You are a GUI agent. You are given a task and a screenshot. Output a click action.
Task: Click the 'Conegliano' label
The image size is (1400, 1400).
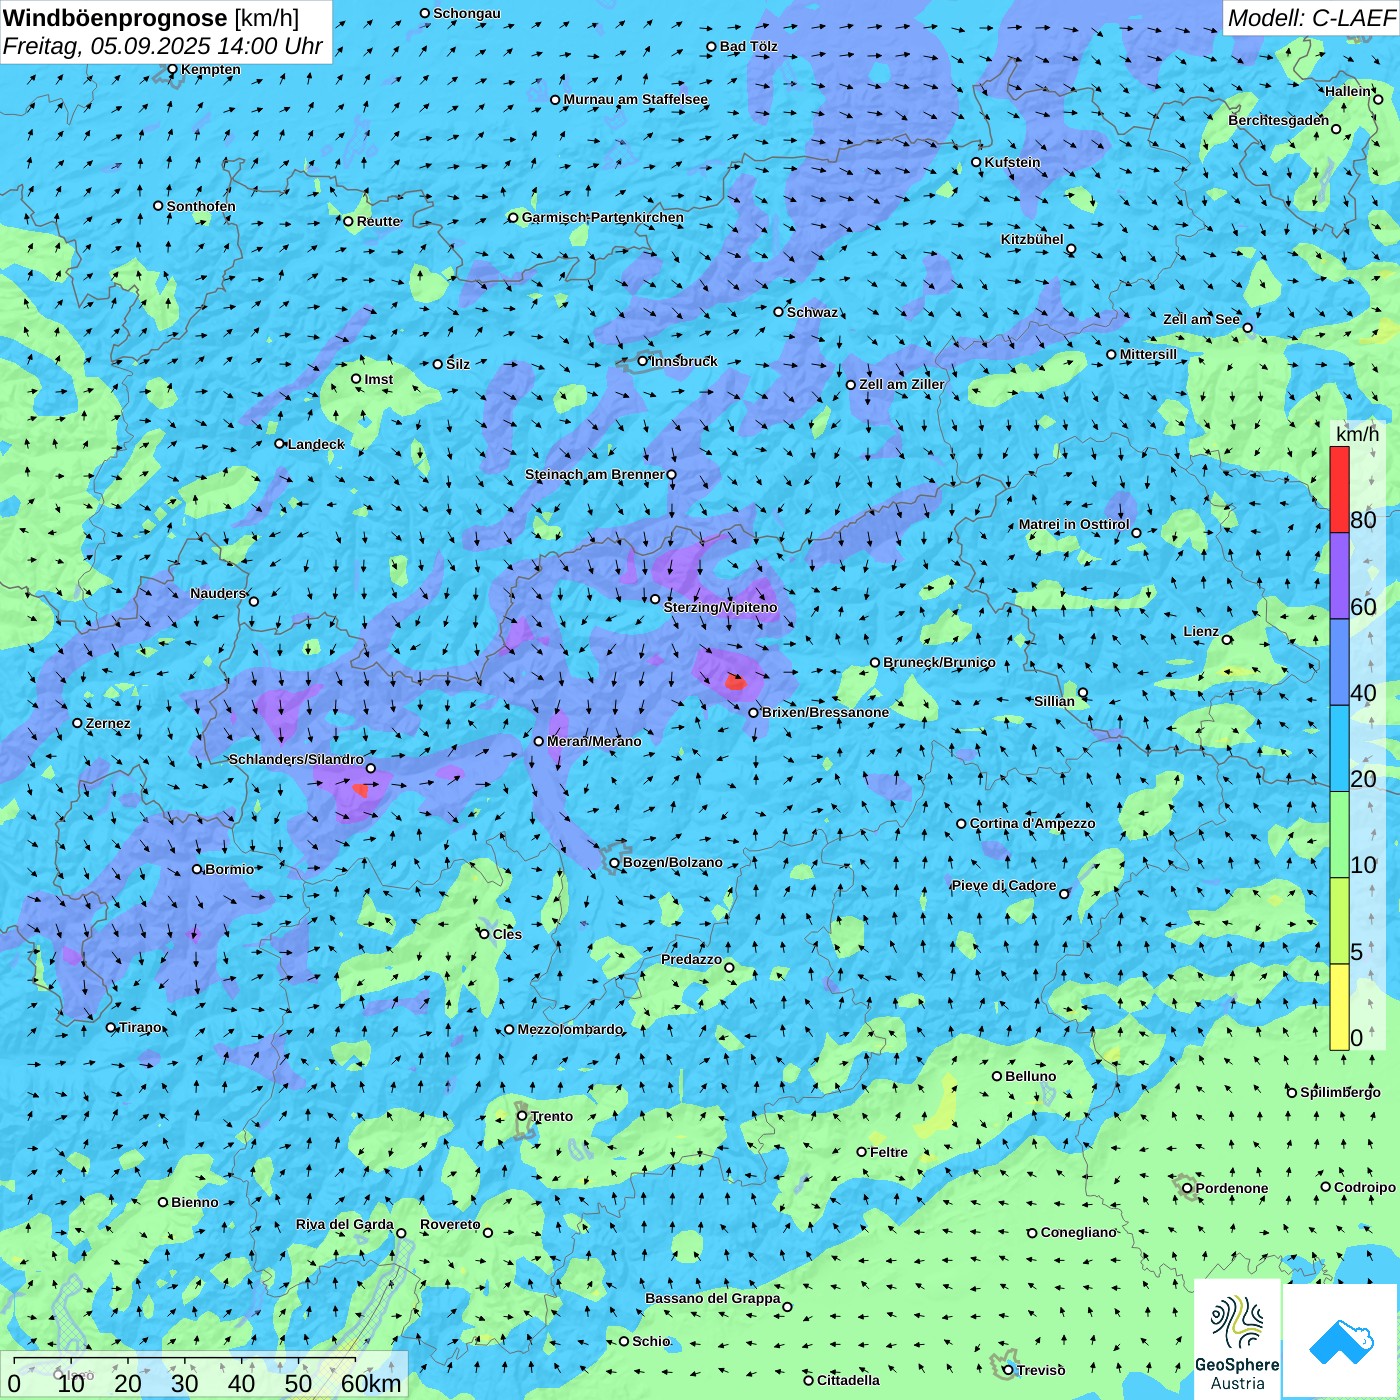coord(1078,1232)
